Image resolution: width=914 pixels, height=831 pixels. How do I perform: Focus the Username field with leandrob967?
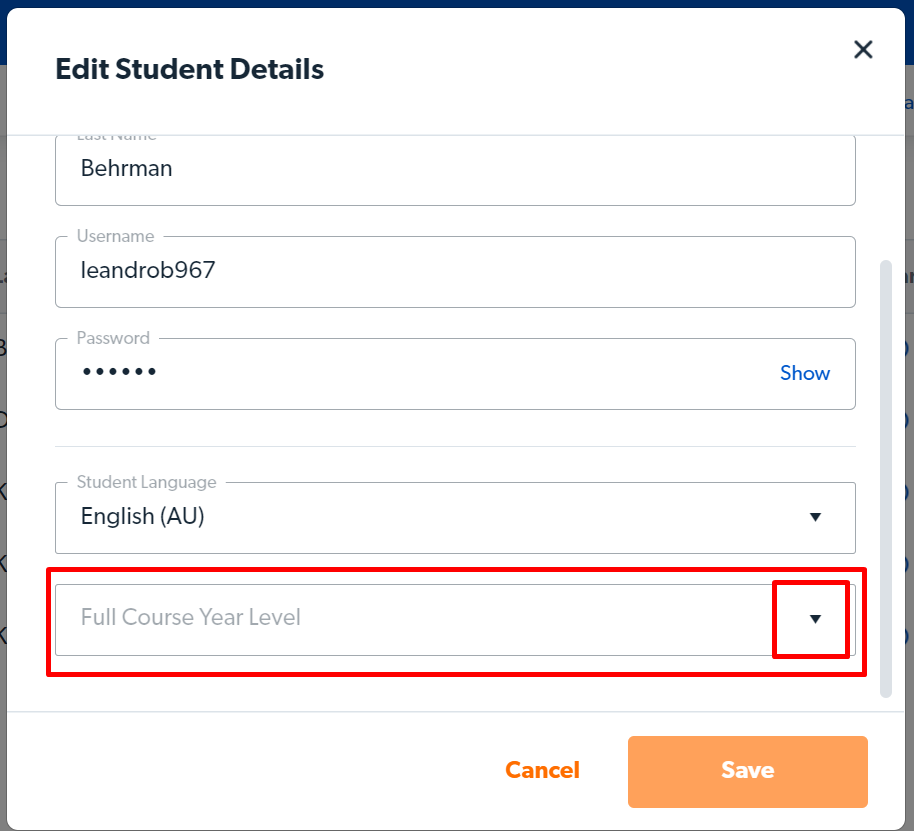coord(455,272)
